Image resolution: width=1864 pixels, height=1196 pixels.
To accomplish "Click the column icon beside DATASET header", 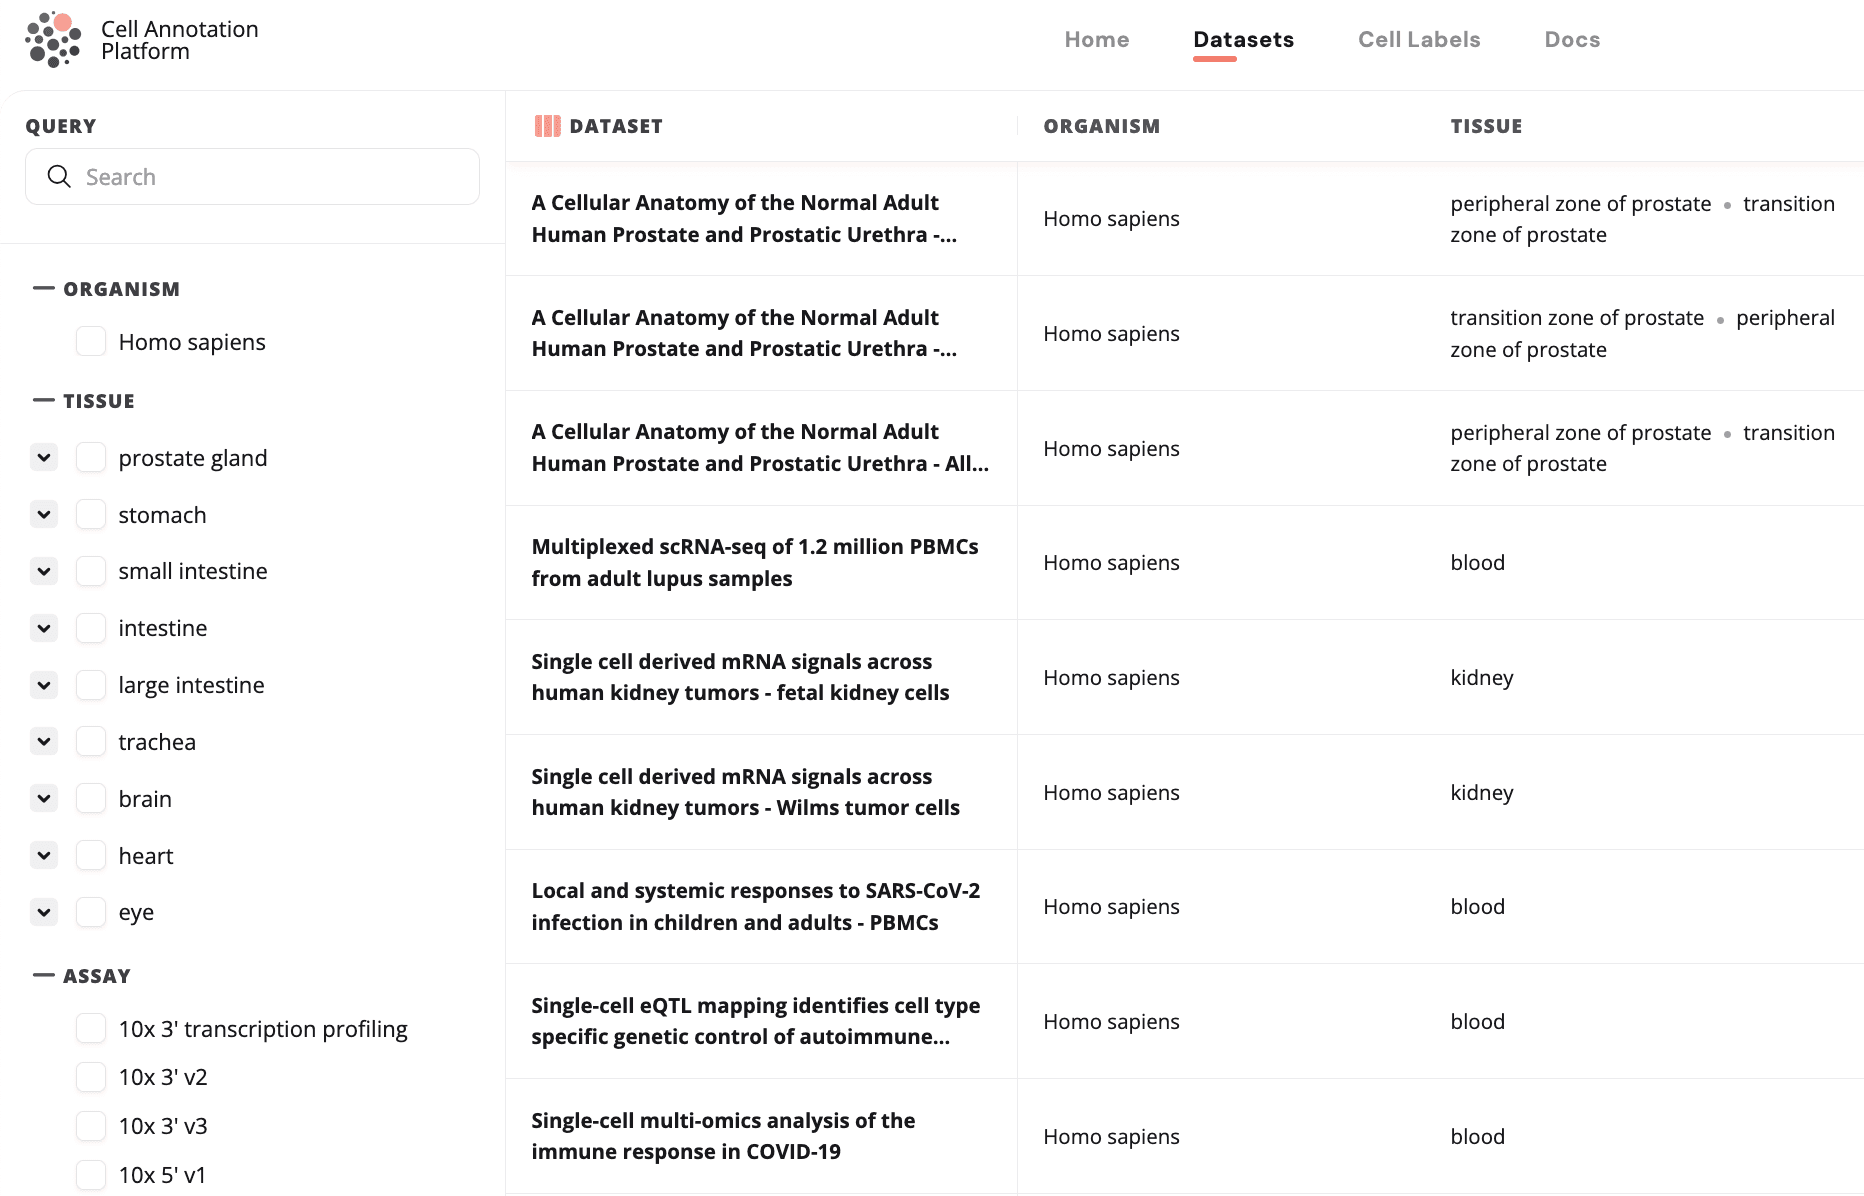I will coord(546,125).
